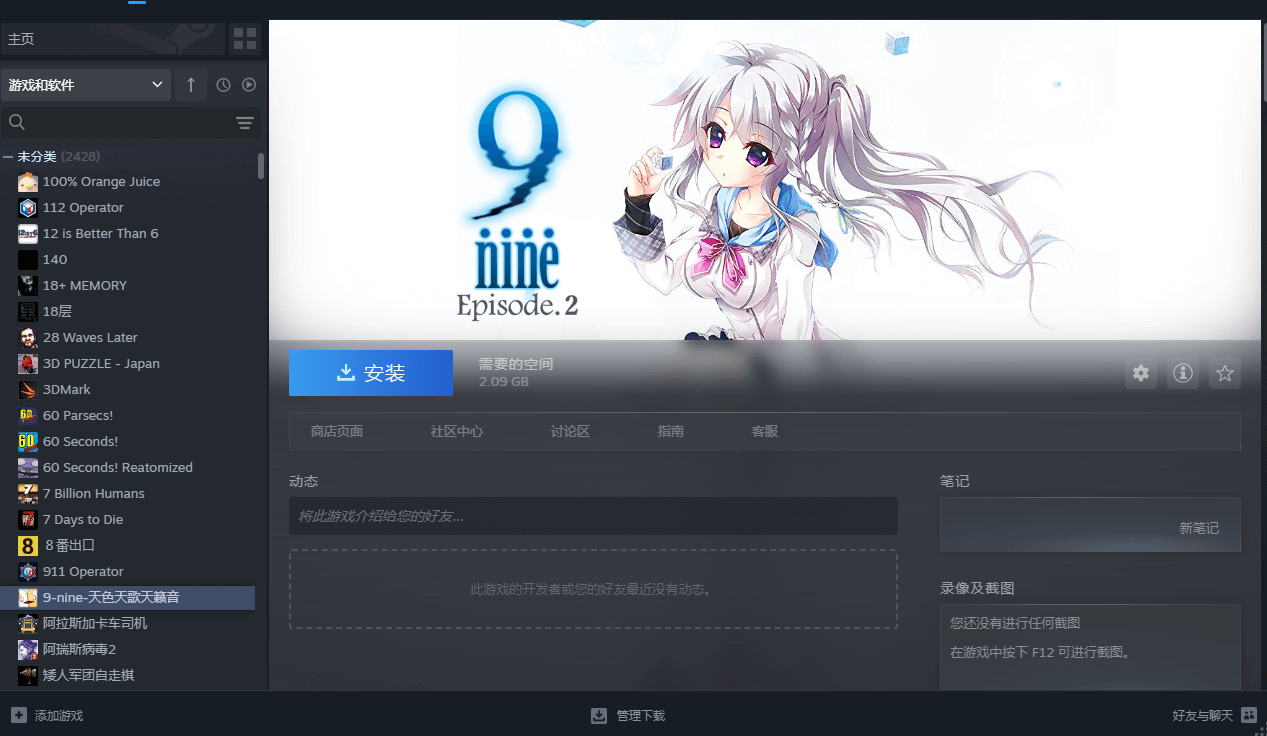Collapse the 未分类 category

tap(8, 157)
